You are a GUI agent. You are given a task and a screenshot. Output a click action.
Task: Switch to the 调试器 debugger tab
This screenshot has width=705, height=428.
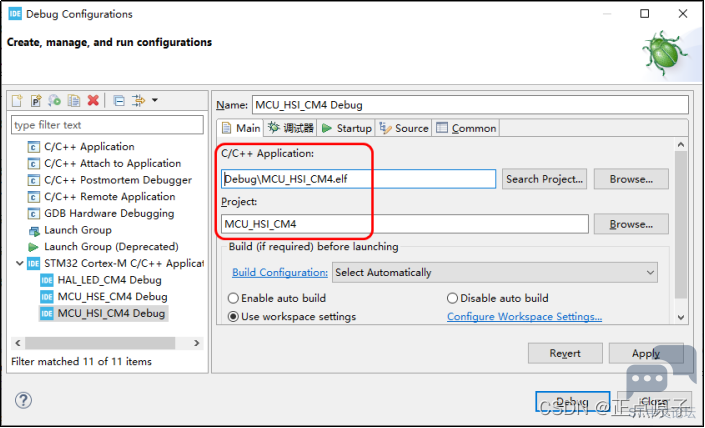click(291, 128)
